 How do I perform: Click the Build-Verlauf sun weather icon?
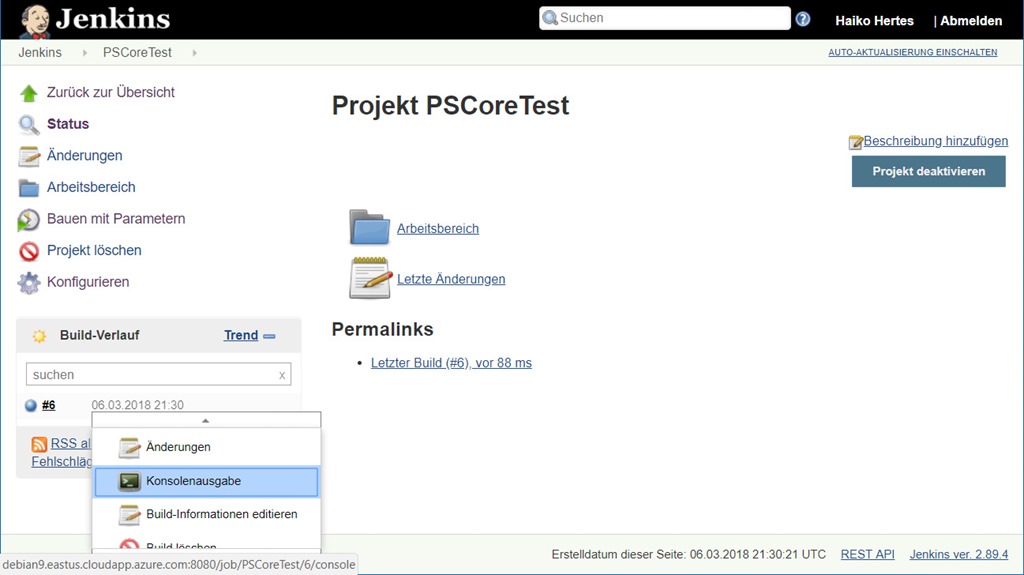tap(39, 336)
